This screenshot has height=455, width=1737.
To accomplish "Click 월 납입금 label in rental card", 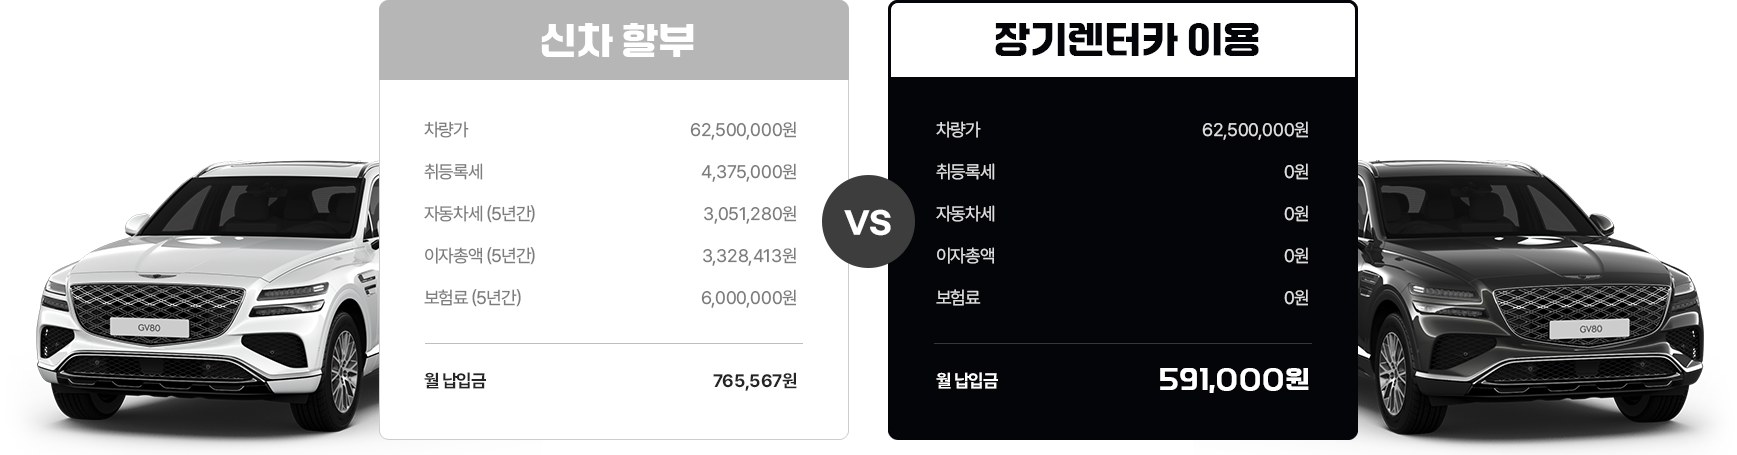I will point(967,381).
